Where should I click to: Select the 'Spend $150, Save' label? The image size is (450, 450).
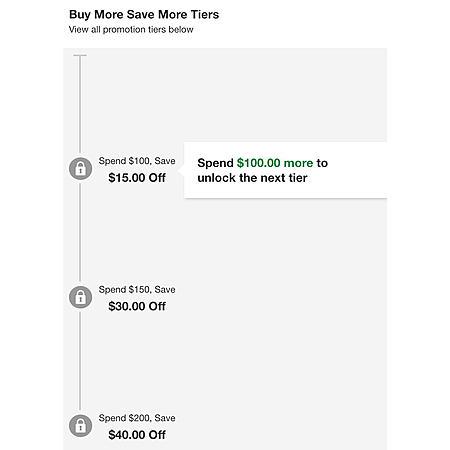137,290
